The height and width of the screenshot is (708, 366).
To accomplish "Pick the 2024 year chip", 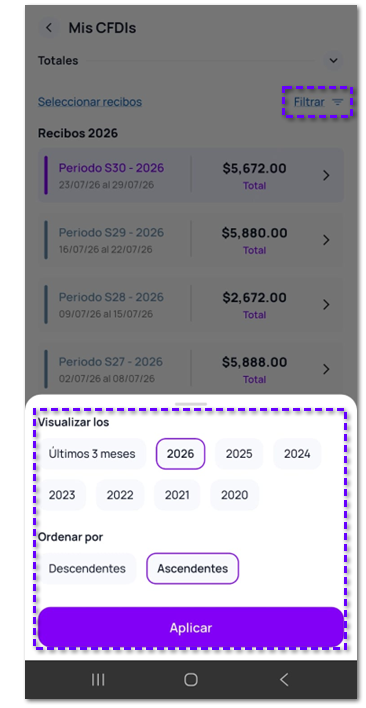I will 297,454.
